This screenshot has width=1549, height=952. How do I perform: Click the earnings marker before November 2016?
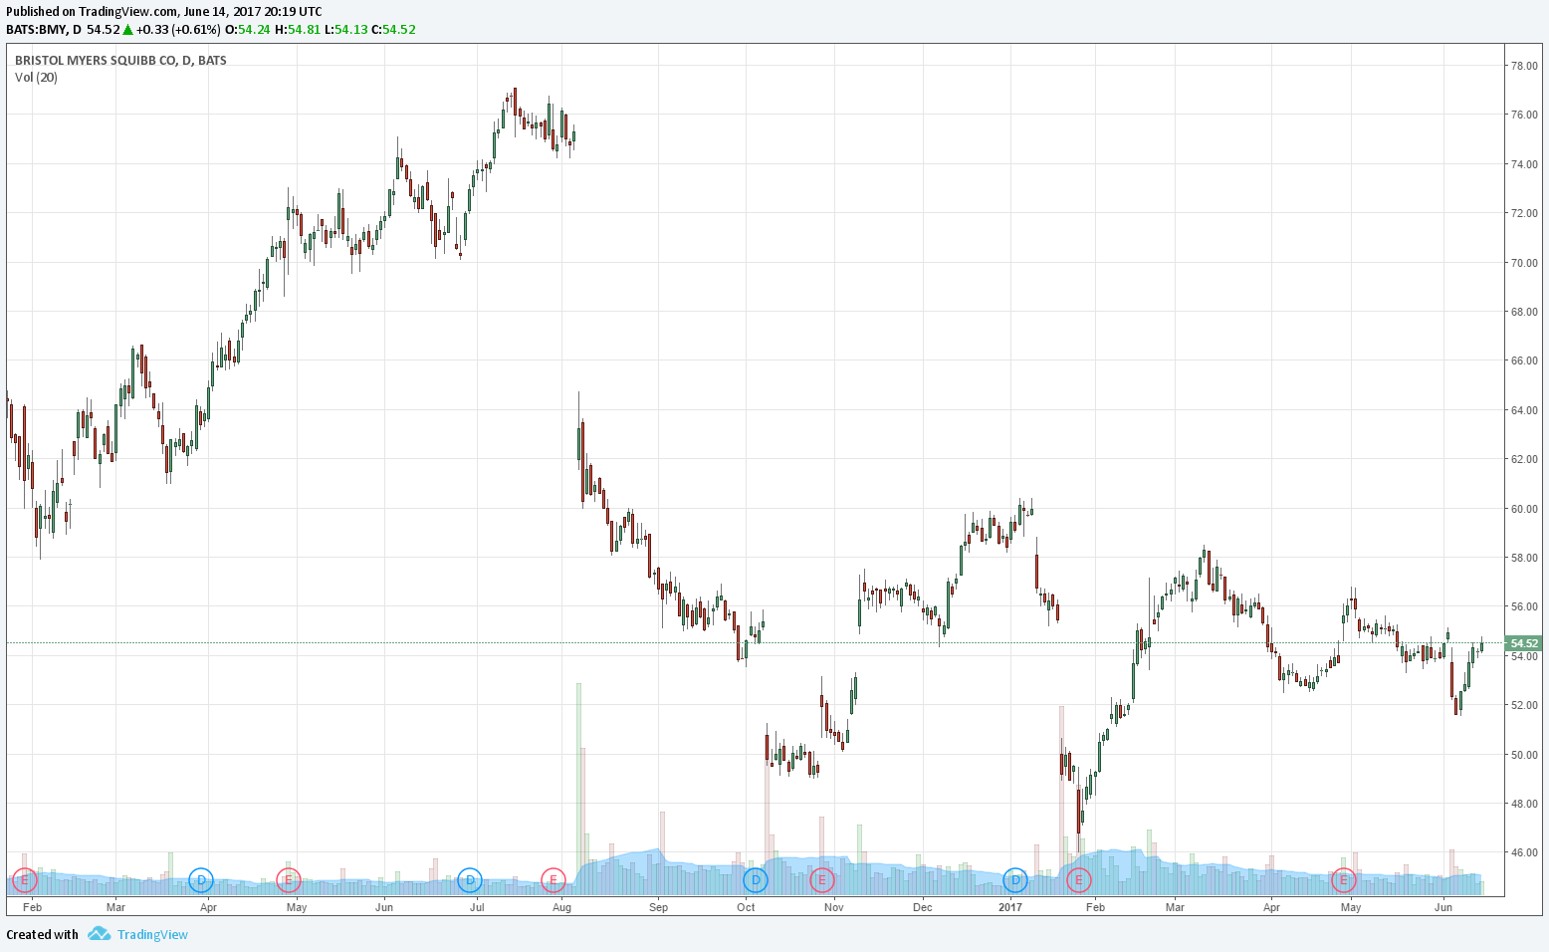[821, 880]
